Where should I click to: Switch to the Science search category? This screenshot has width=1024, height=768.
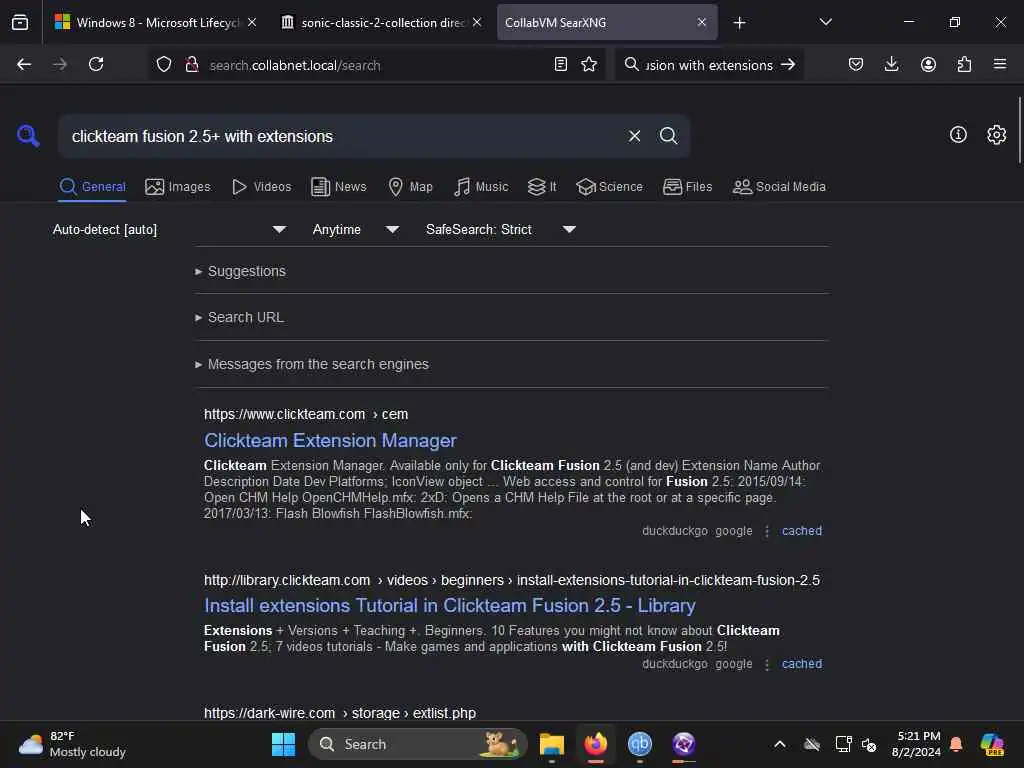click(x=609, y=187)
